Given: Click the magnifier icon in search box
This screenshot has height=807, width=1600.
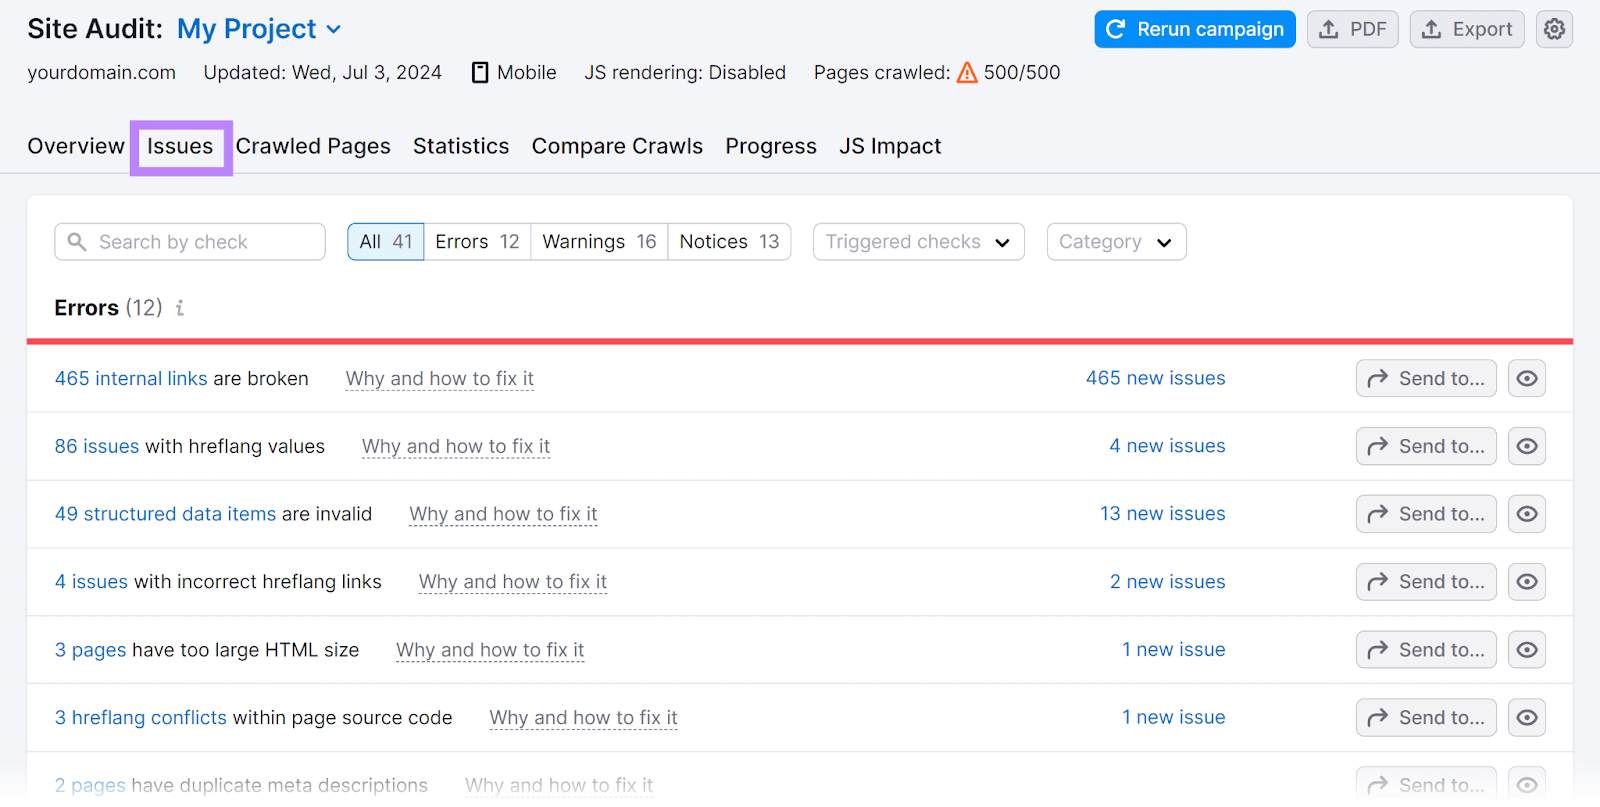Looking at the screenshot, I should (77, 242).
